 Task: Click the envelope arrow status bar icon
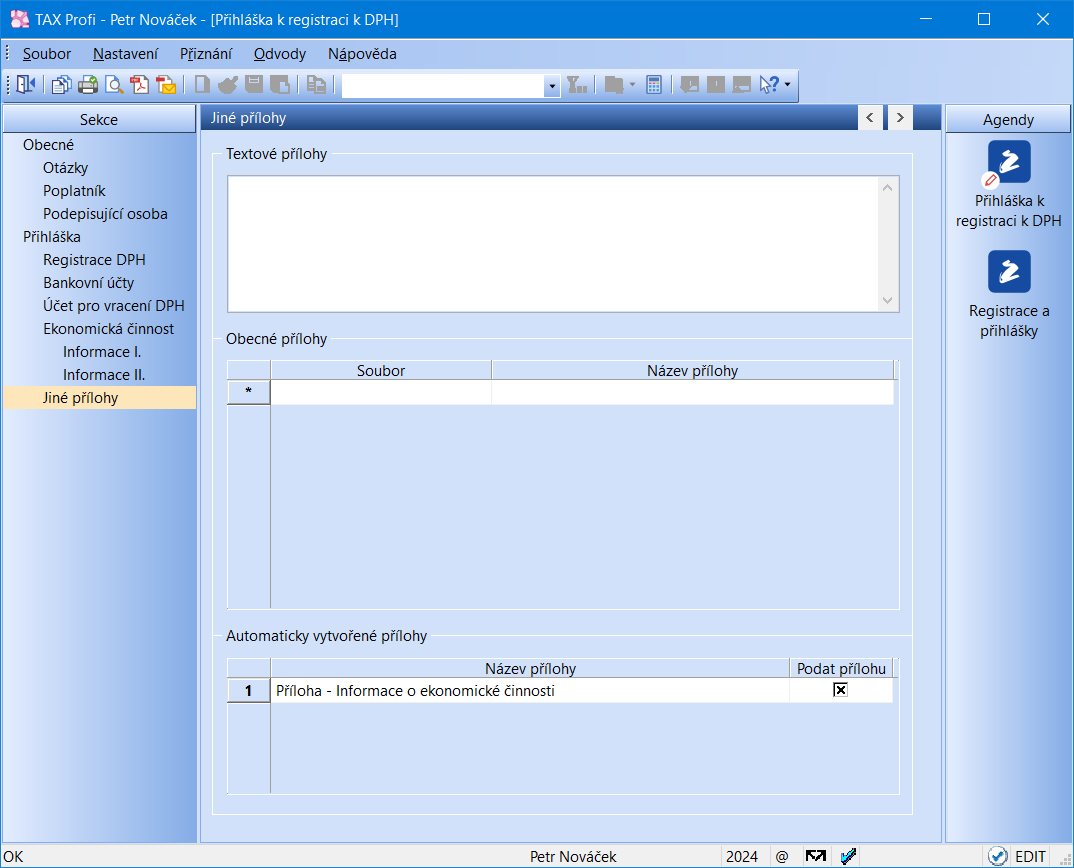[x=815, y=856]
